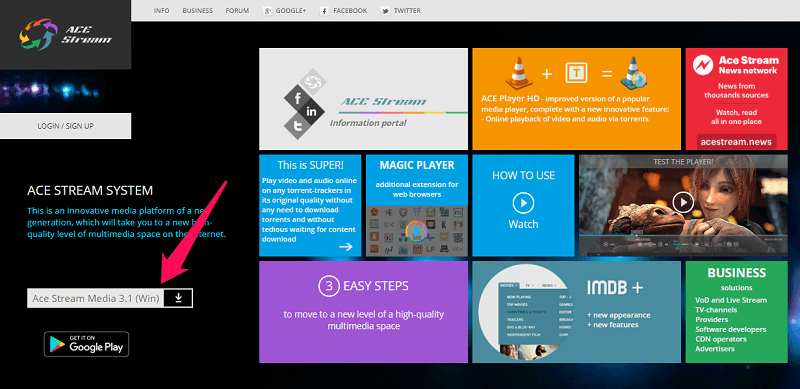Click the Twitter bird icon in top bar
The image size is (800, 389).
[x=385, y=11]
